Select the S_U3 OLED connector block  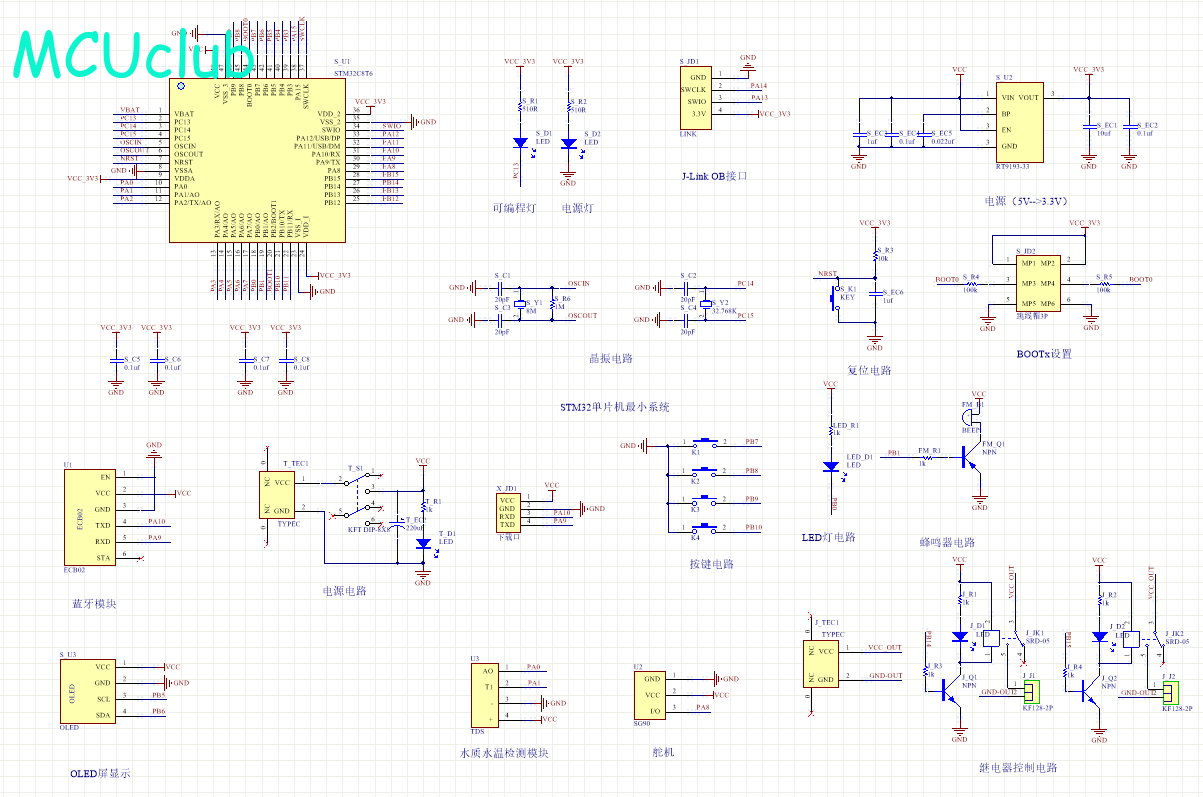(x=87, y=691)
